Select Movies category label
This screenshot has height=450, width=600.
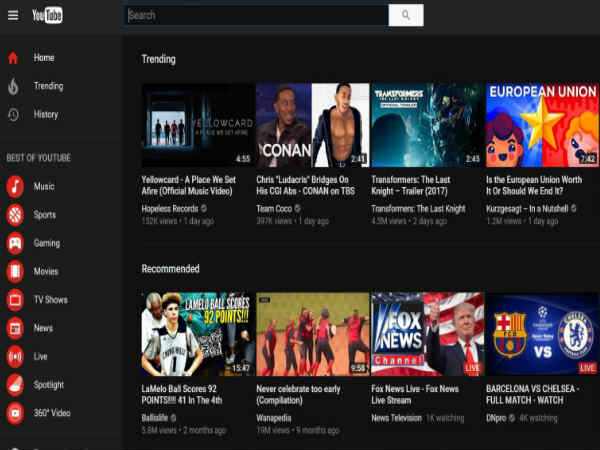(x=46, y=271)
